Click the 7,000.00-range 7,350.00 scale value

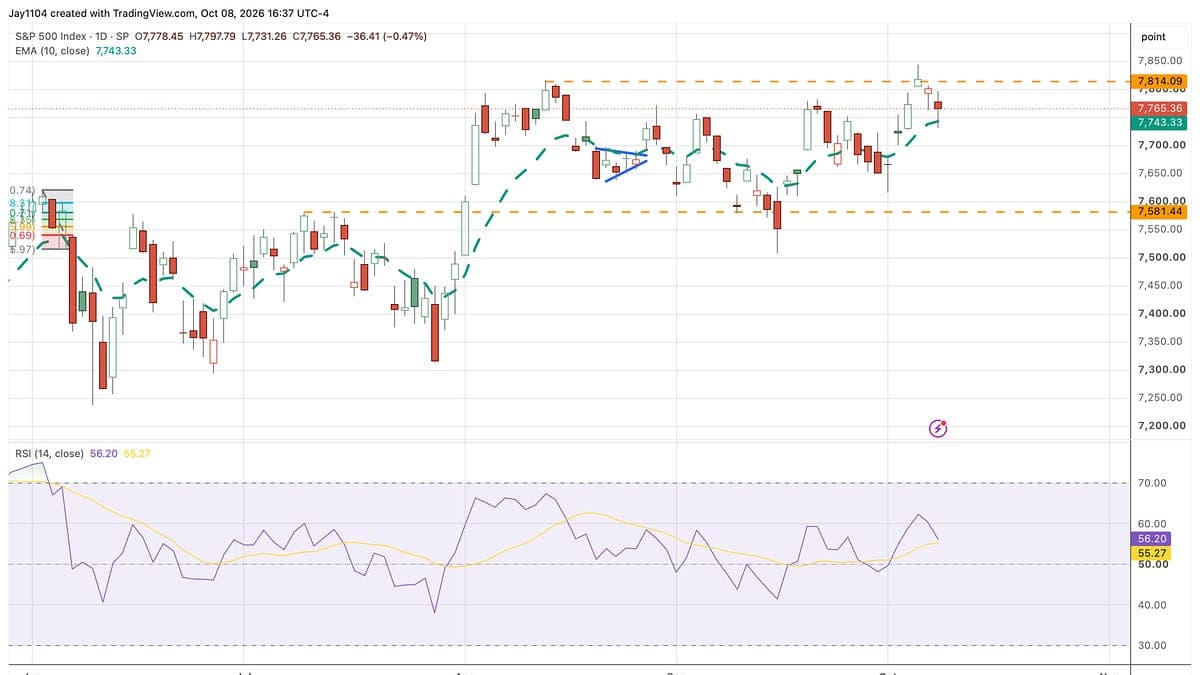click(1159, 341)
